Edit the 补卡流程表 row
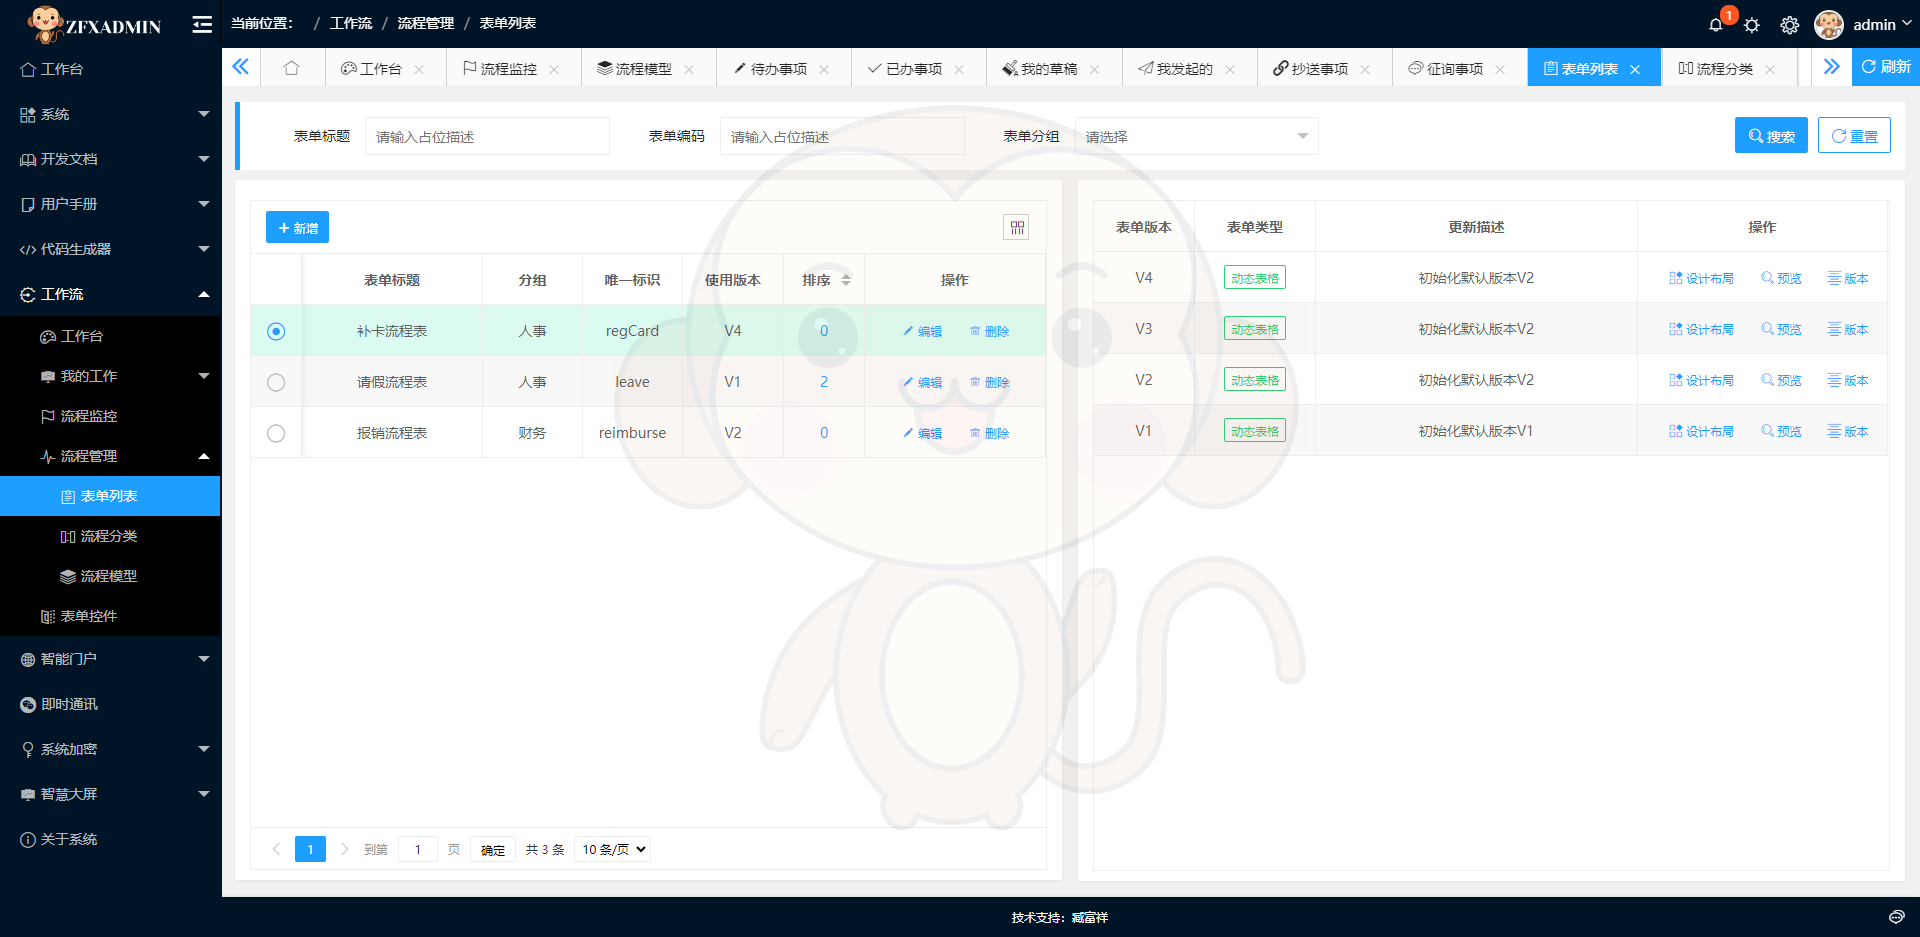The image size is (1920, 937). tap(922, 331)
